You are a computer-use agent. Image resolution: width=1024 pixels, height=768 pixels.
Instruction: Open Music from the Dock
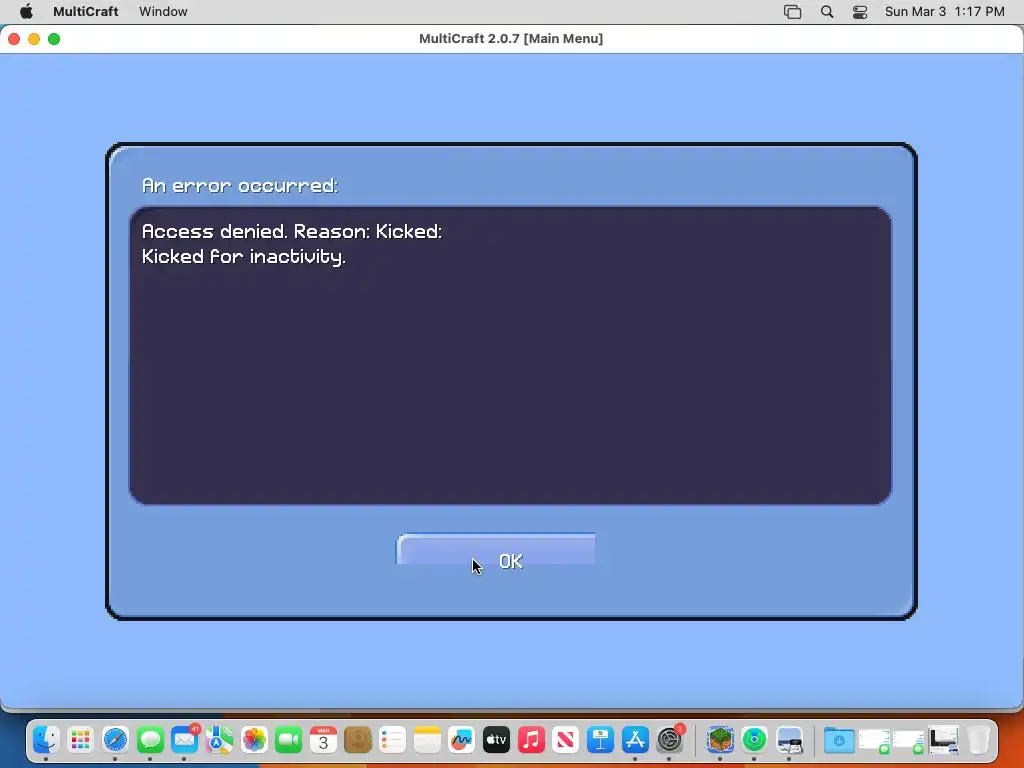tap(531, 740)
